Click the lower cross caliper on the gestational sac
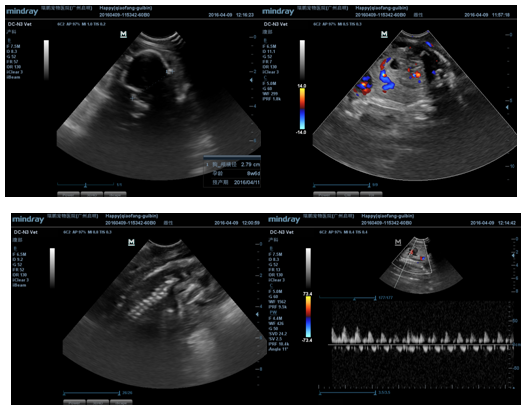The image size is (521, 407). (132, 98)
